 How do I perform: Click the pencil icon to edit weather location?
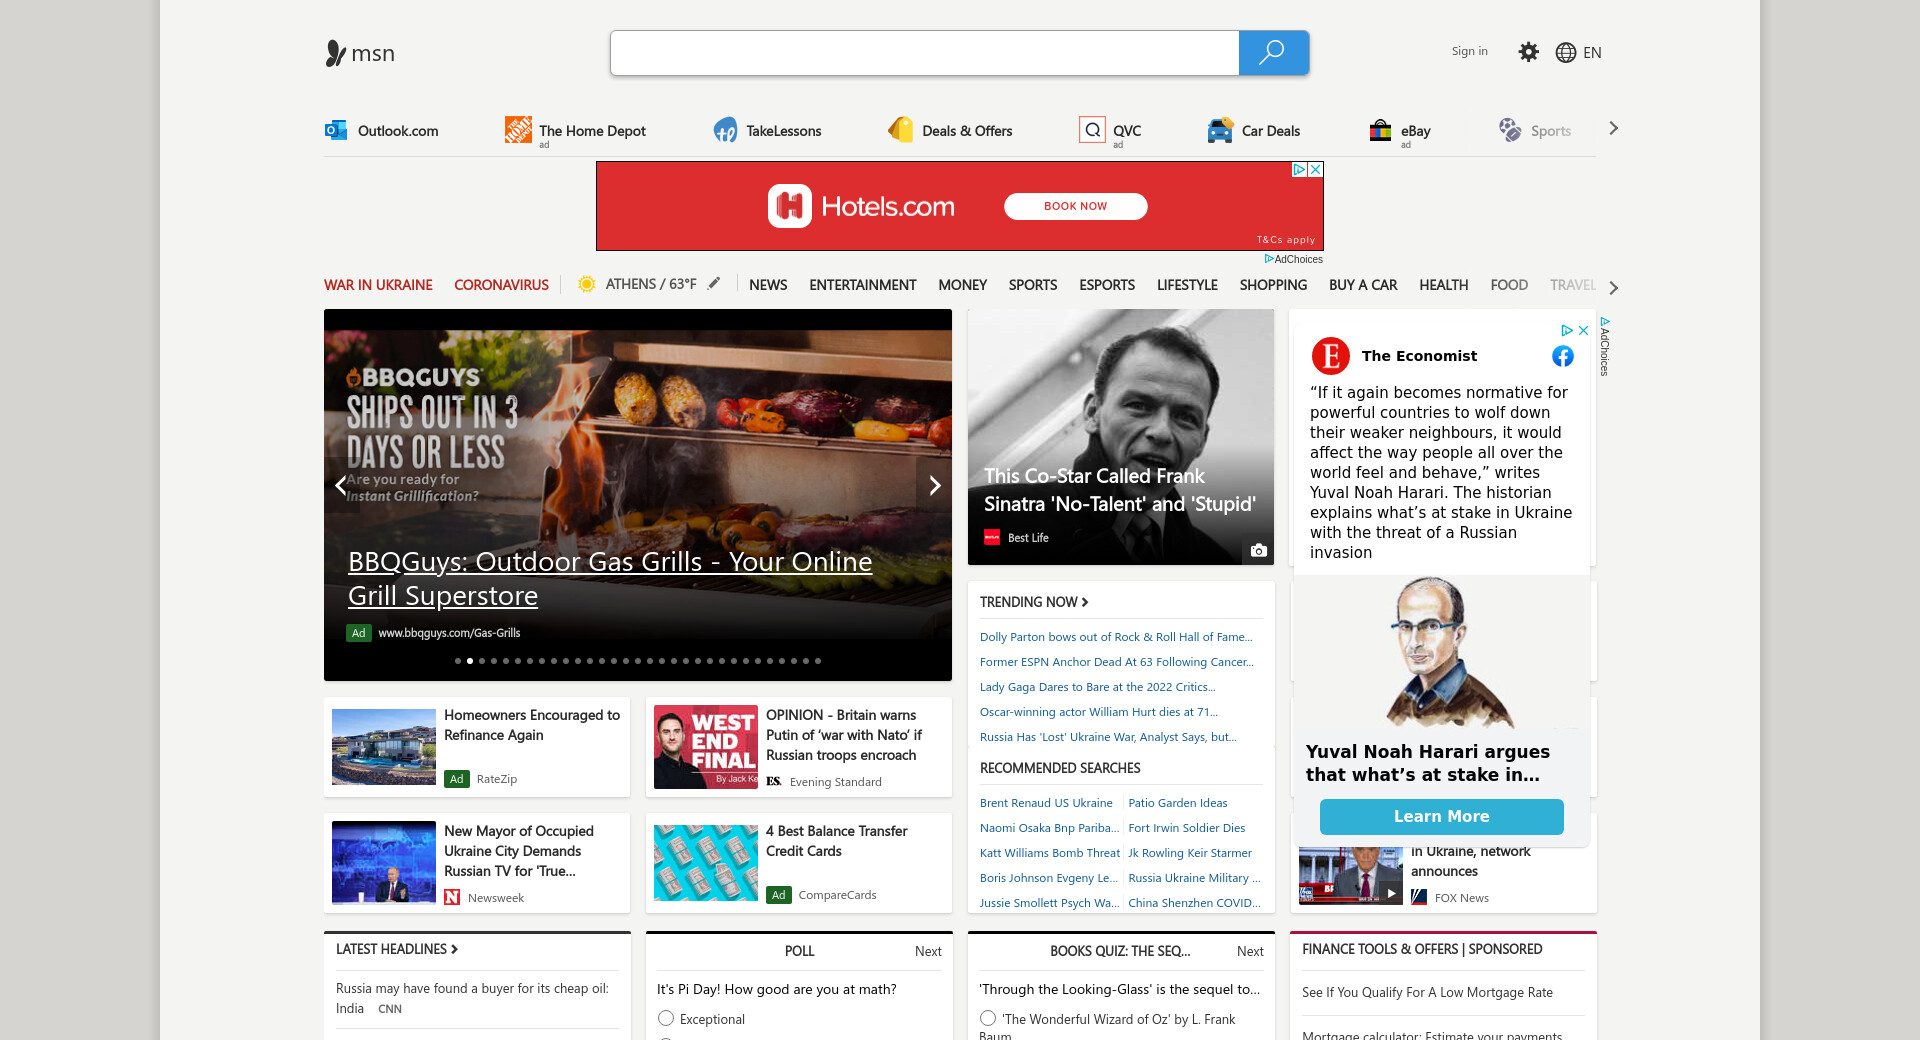pos(714,284)
